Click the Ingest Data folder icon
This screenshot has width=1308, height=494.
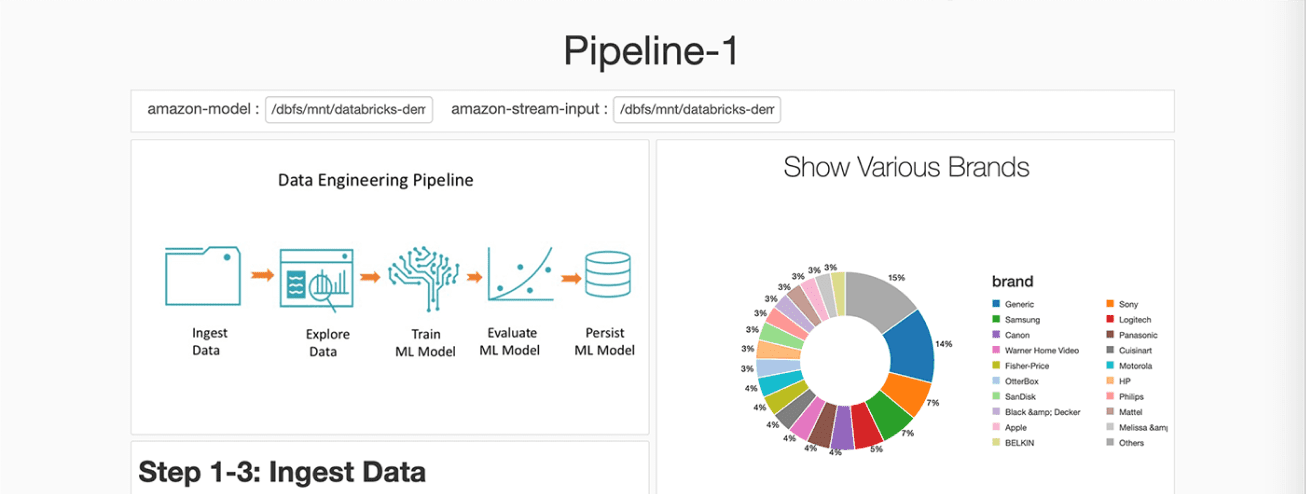coord(202,275)
